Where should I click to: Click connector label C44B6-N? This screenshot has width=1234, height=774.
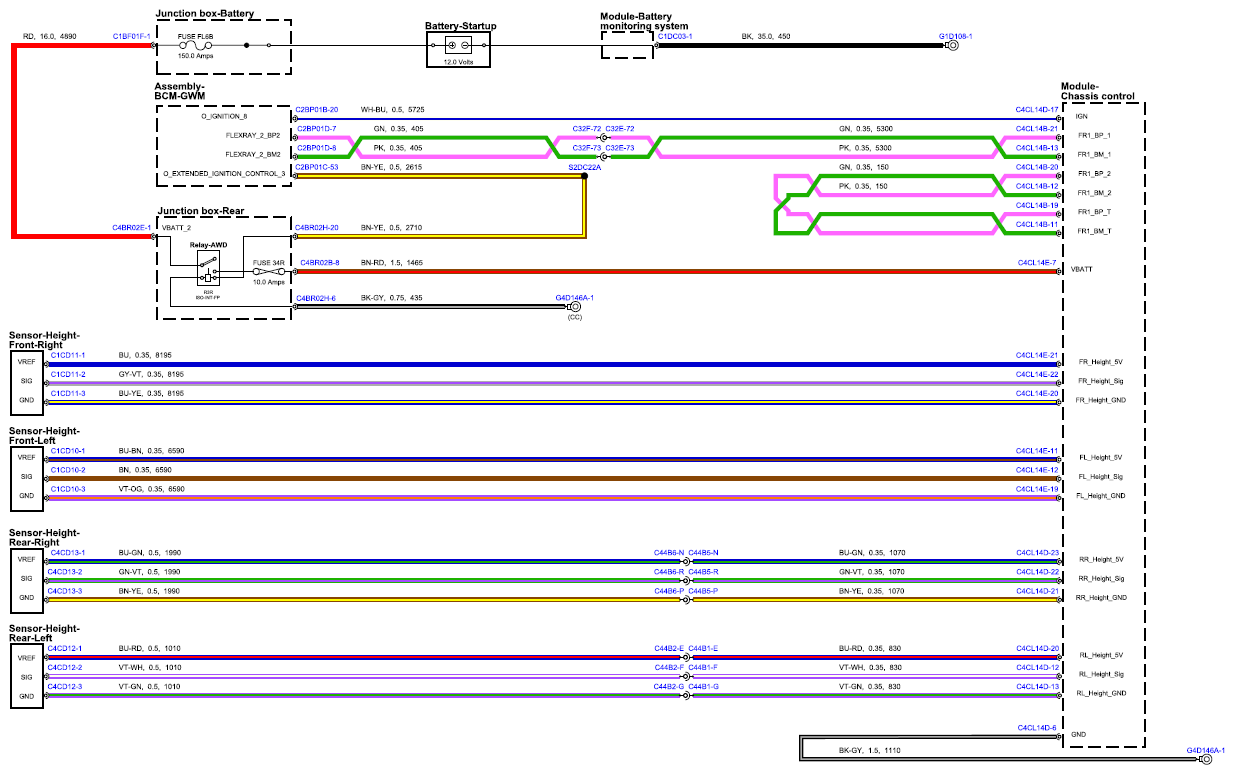click(x=669, y=553)
